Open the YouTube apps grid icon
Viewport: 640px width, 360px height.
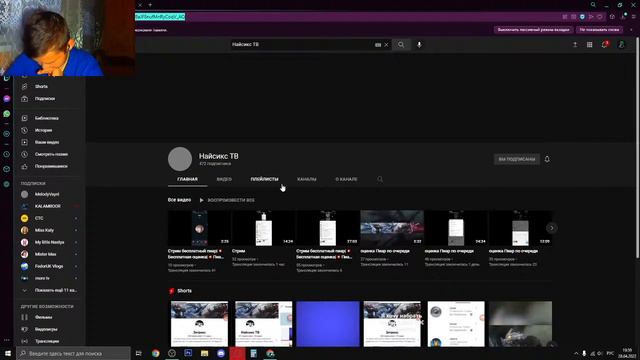tap(589, 44)
